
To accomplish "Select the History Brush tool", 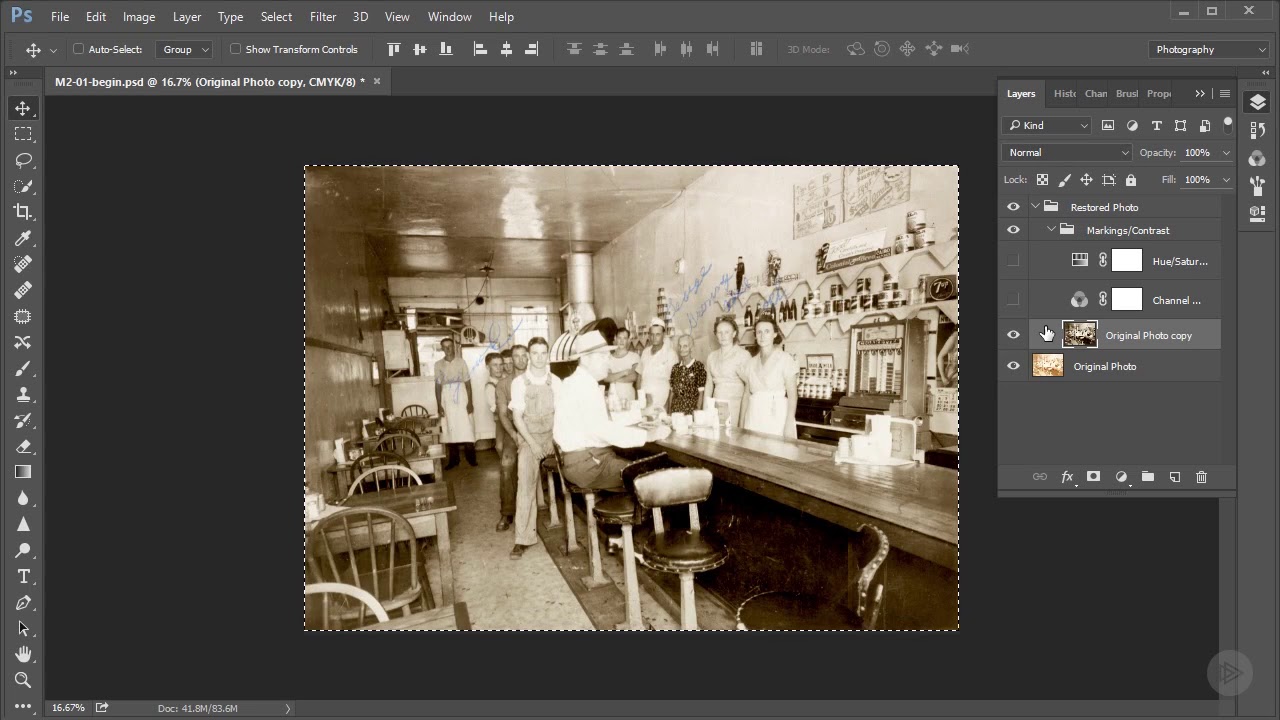I will (23, 420).
